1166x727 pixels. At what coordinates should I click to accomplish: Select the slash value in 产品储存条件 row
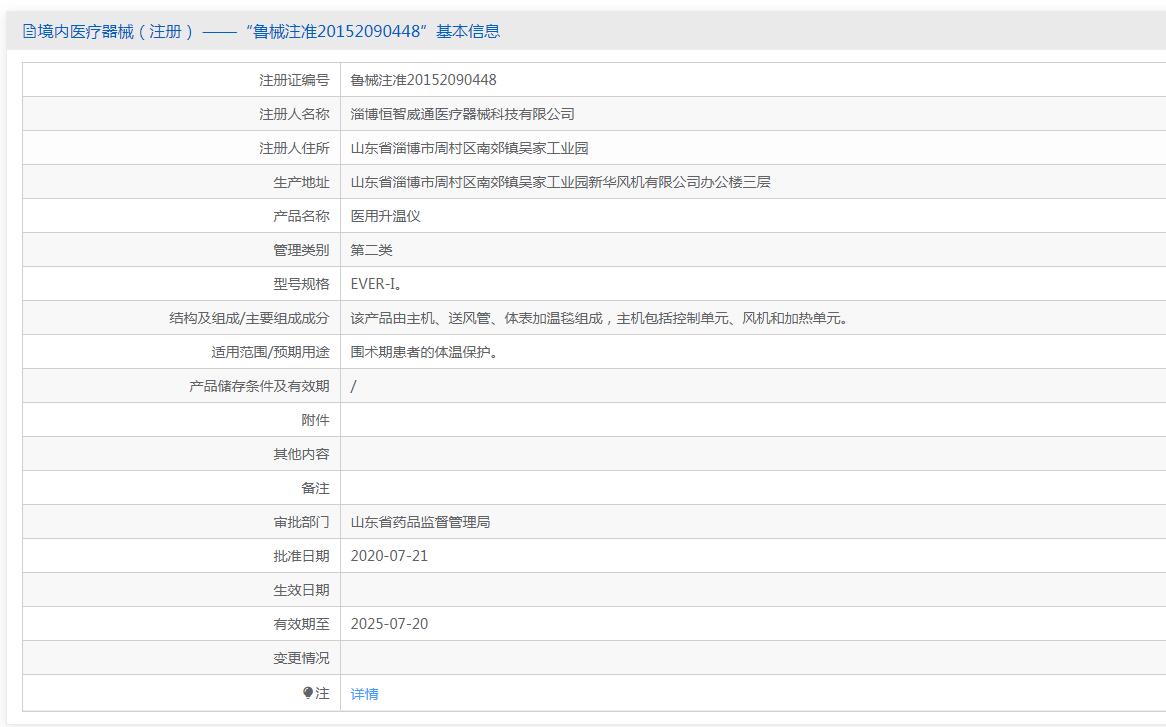[353, 387]
